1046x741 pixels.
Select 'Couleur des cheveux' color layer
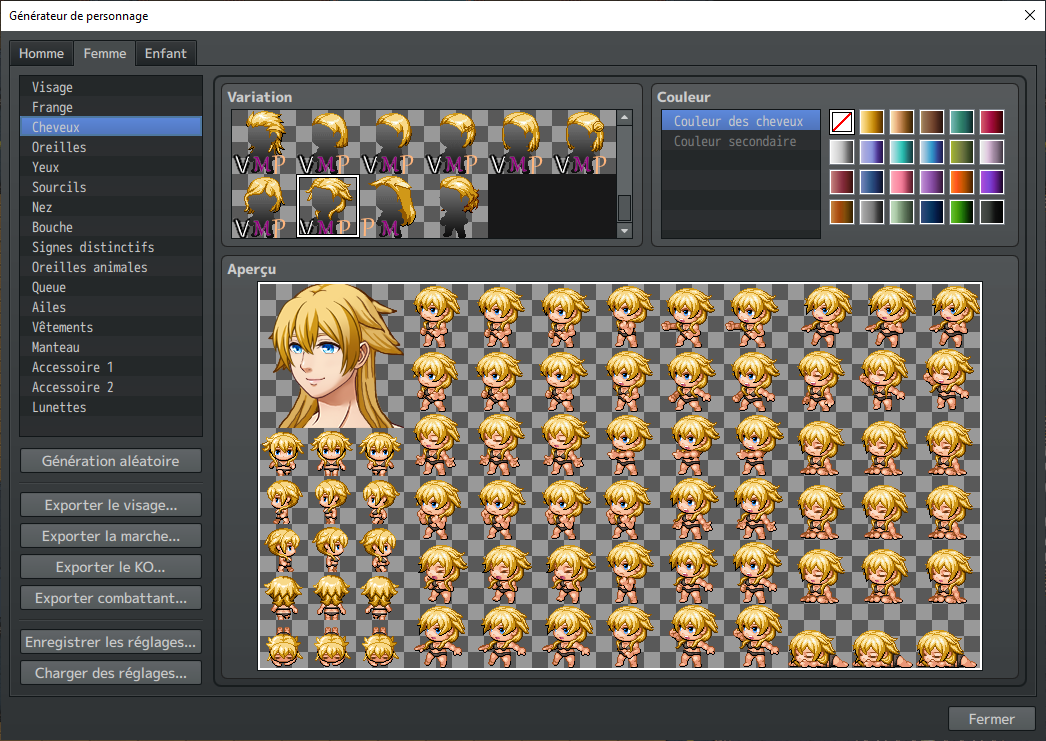pyautogui.click(x=740, y=121)
